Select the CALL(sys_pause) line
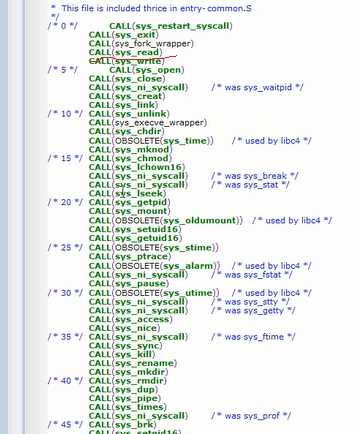Viewport: 362px width, 434px height. [x=129, y=283]
